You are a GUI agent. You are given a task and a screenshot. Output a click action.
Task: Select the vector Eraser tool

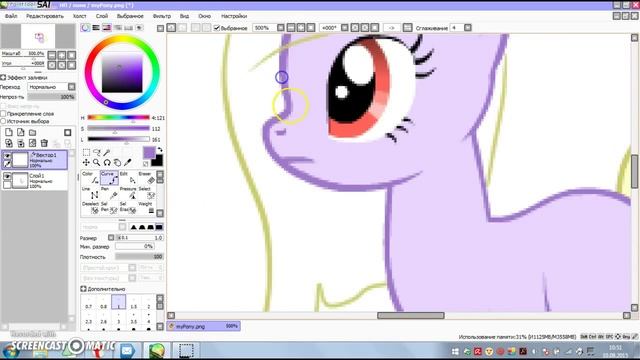coord(147,178)
